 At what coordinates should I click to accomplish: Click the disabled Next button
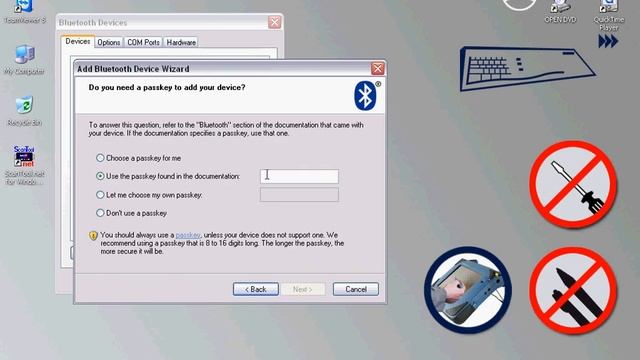click(302, 289)
